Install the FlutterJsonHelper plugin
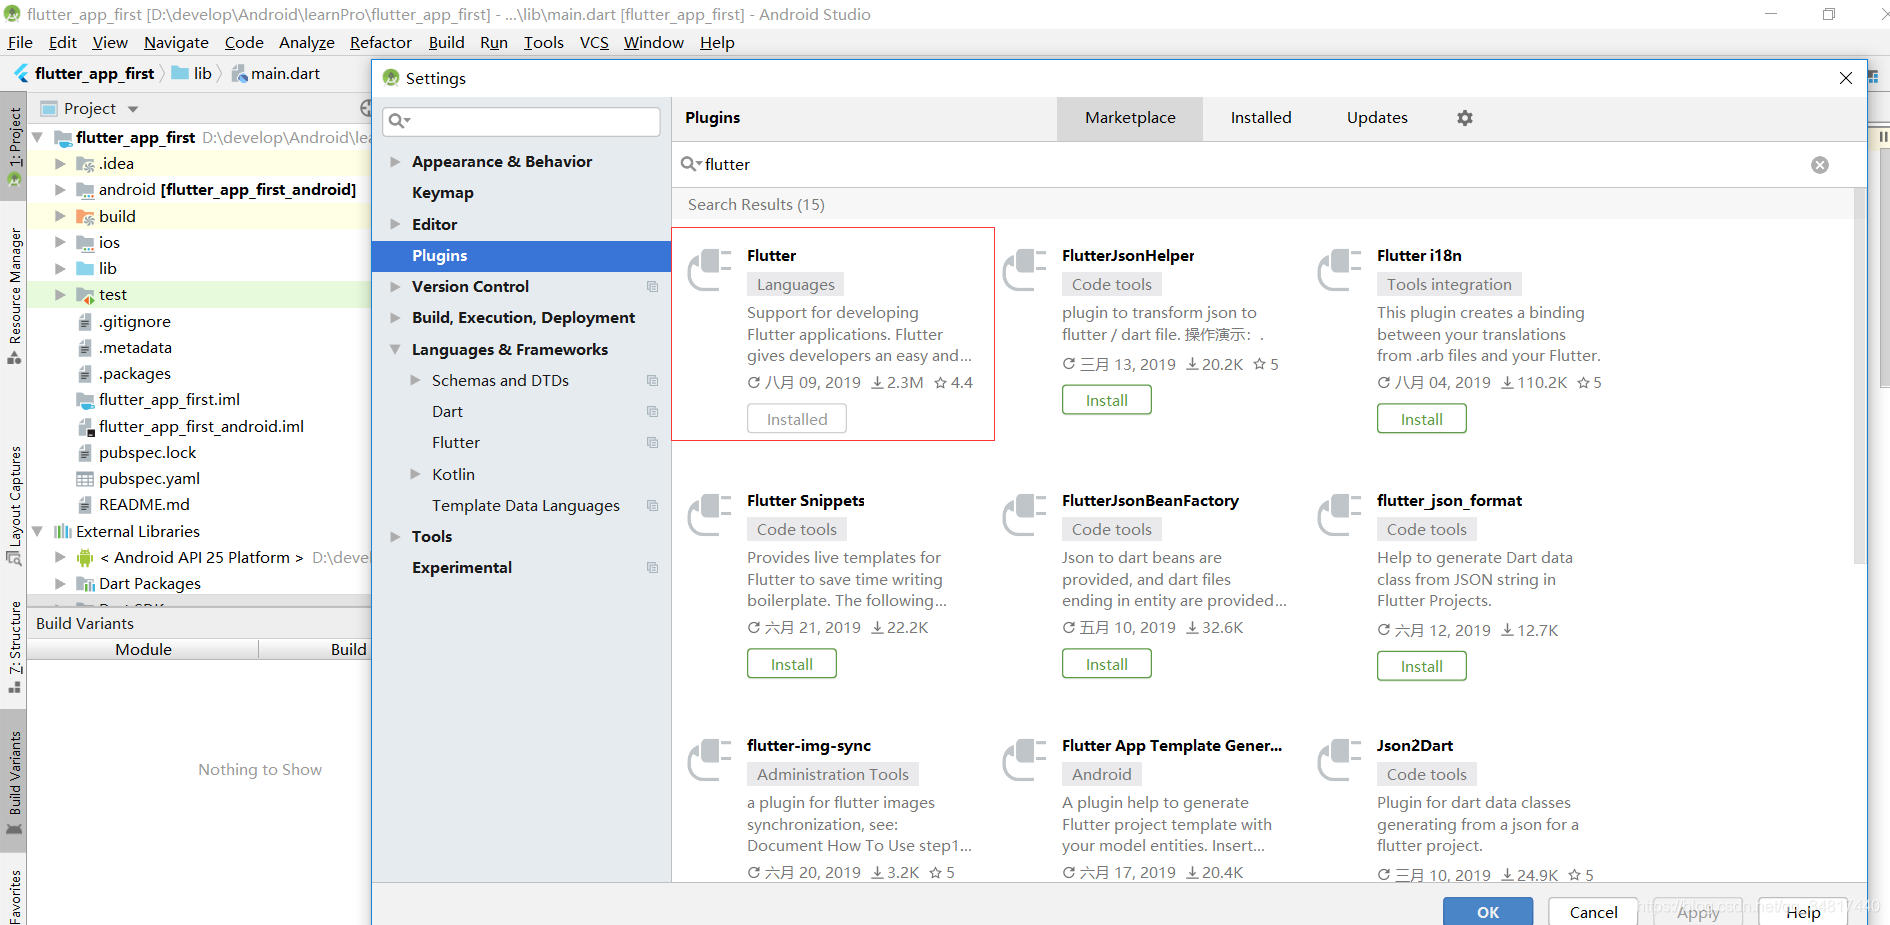This screenshot has height=925, width=1890. 1107,400
